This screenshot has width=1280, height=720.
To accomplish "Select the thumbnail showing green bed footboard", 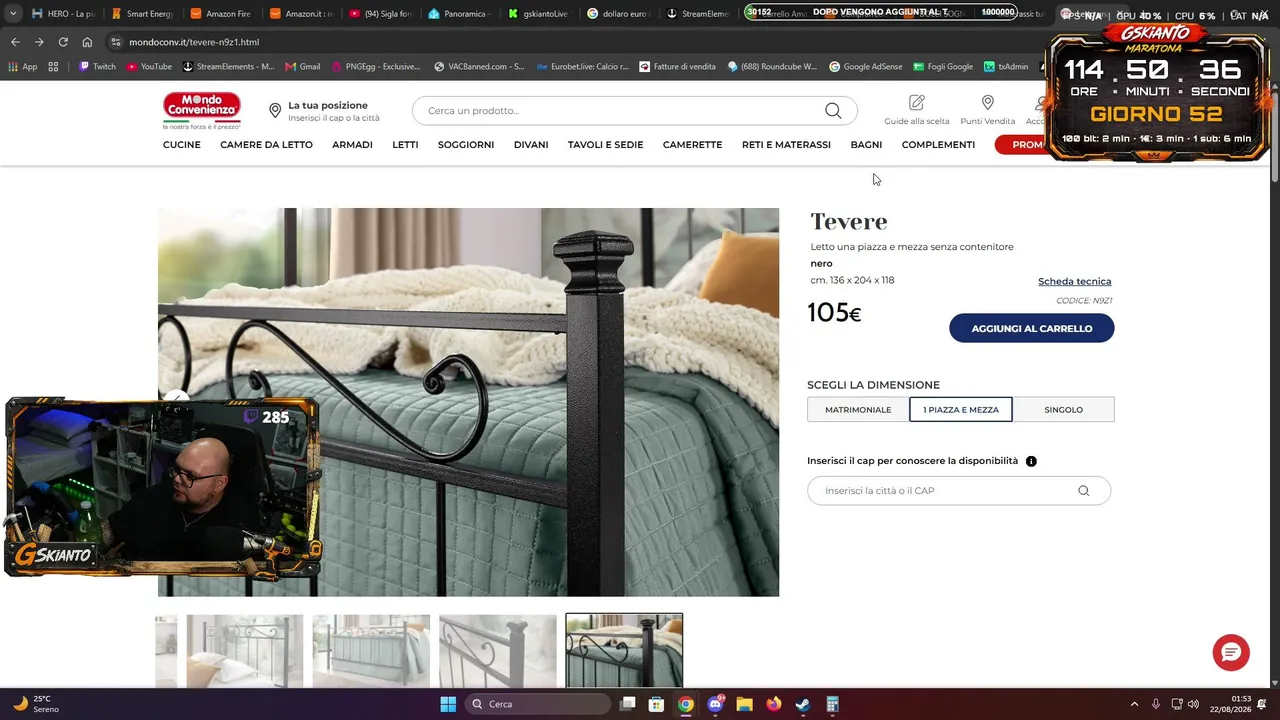I will [371, 651].
